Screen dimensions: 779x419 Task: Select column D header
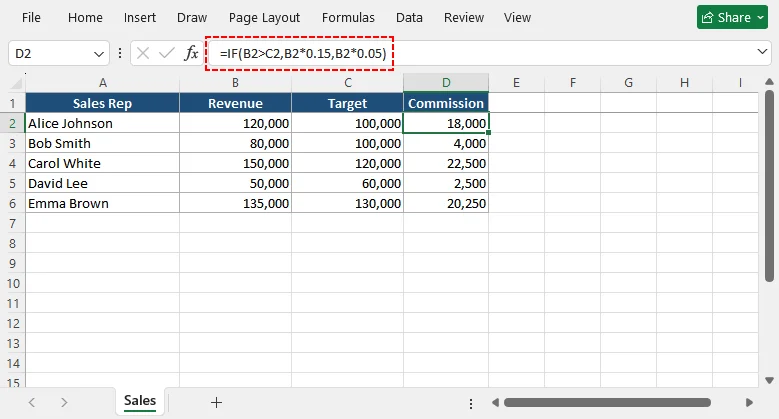pyautogui.click(x=446, y=83)
